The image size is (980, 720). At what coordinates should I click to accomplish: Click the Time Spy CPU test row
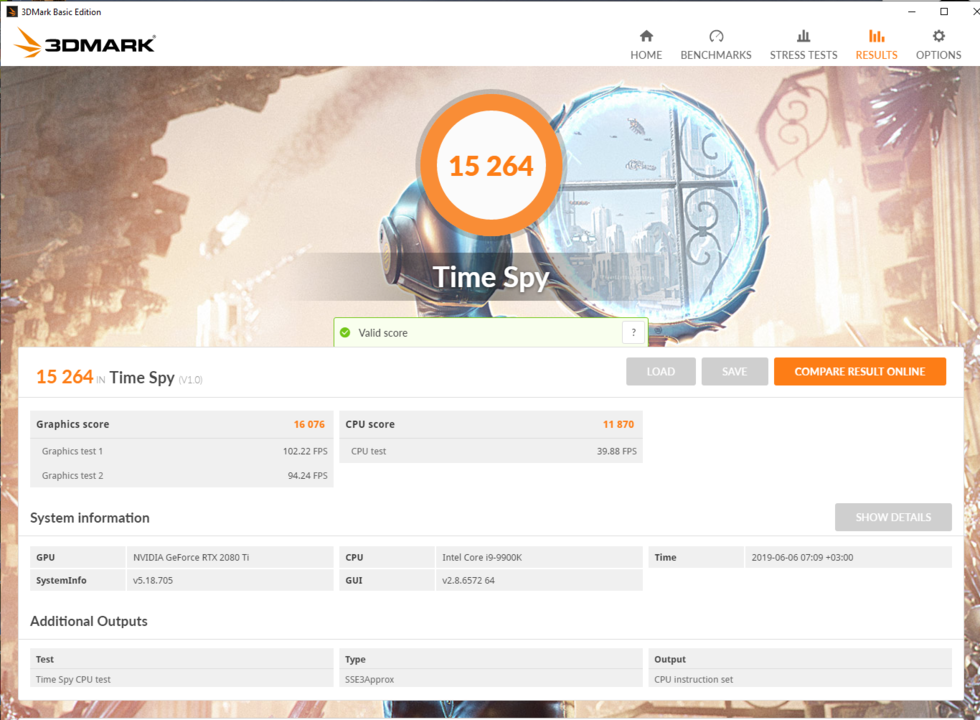(x=181, y=679)
